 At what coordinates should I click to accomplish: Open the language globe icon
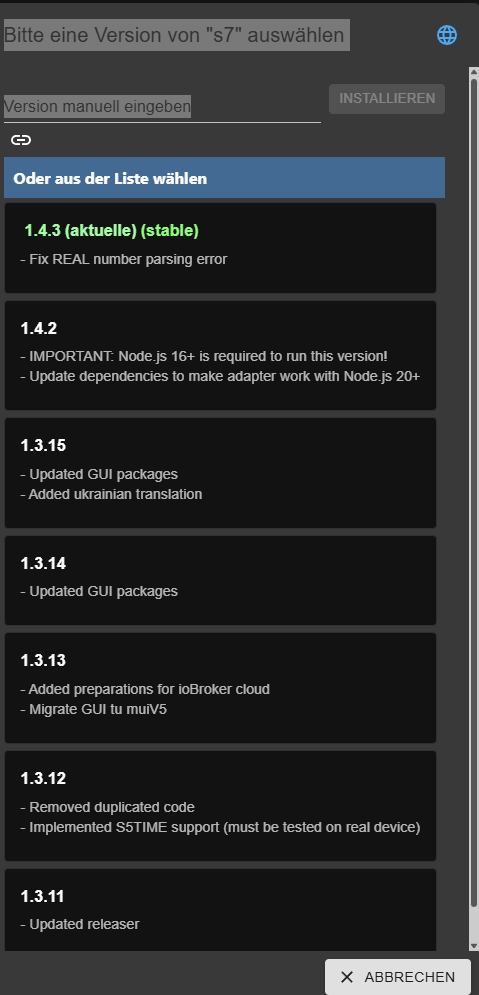(x=447, y=35)
